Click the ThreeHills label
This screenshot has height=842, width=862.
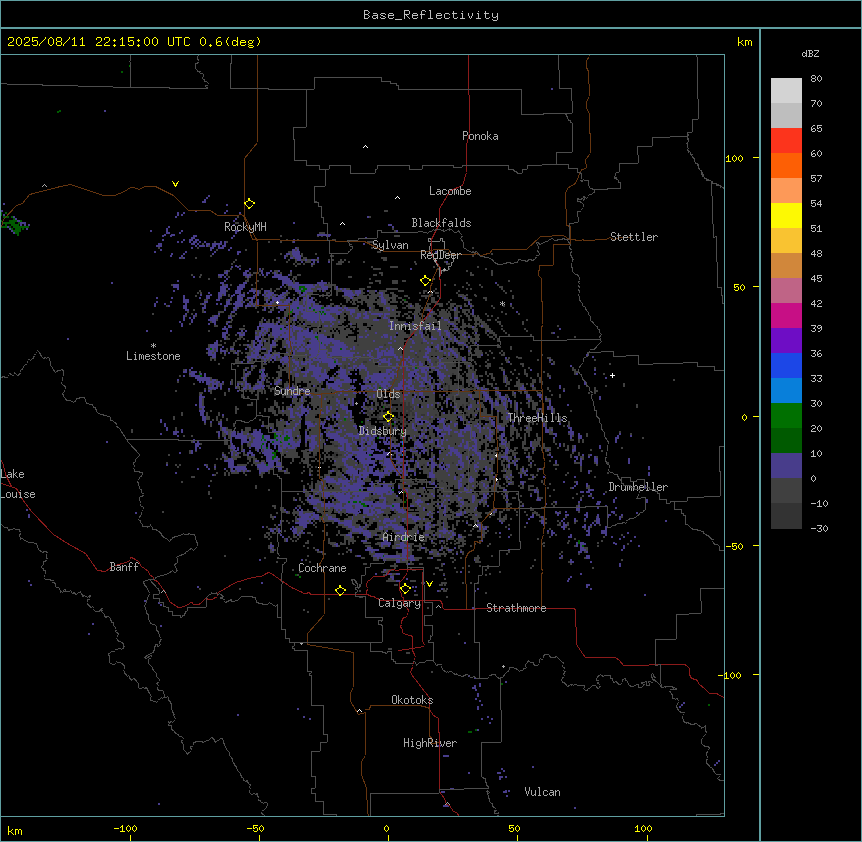tap(537, 418)
